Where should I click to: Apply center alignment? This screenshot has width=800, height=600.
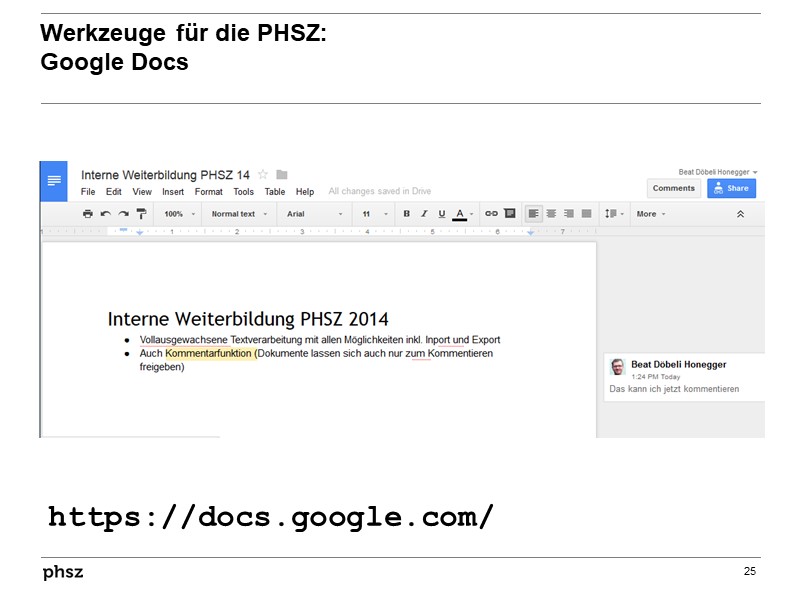tap(550, 213)
